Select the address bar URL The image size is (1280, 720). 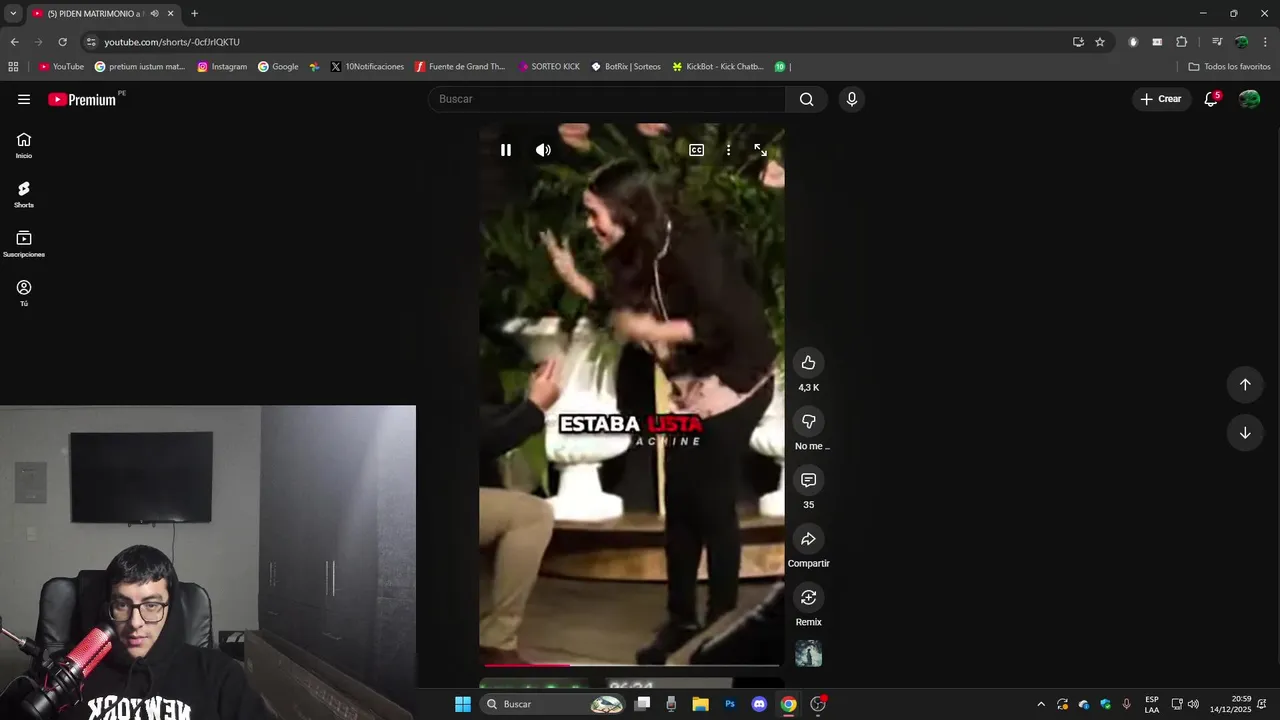(172, 42)
